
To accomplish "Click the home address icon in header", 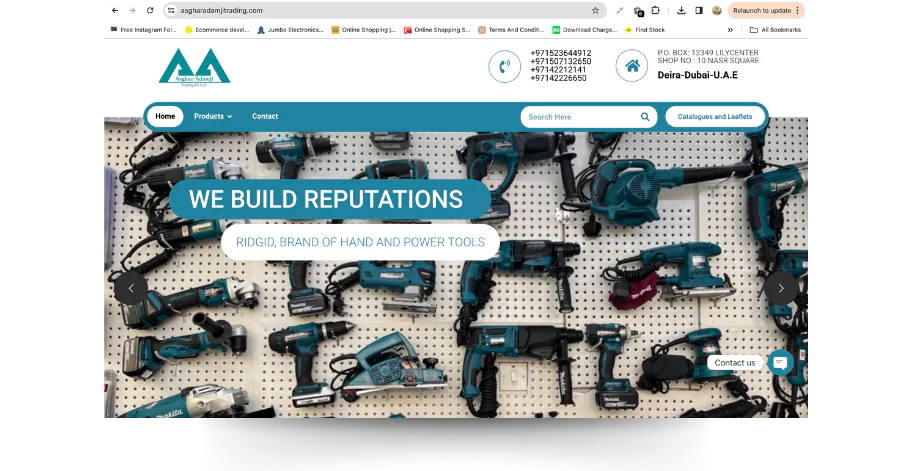I will coord(631,67).
